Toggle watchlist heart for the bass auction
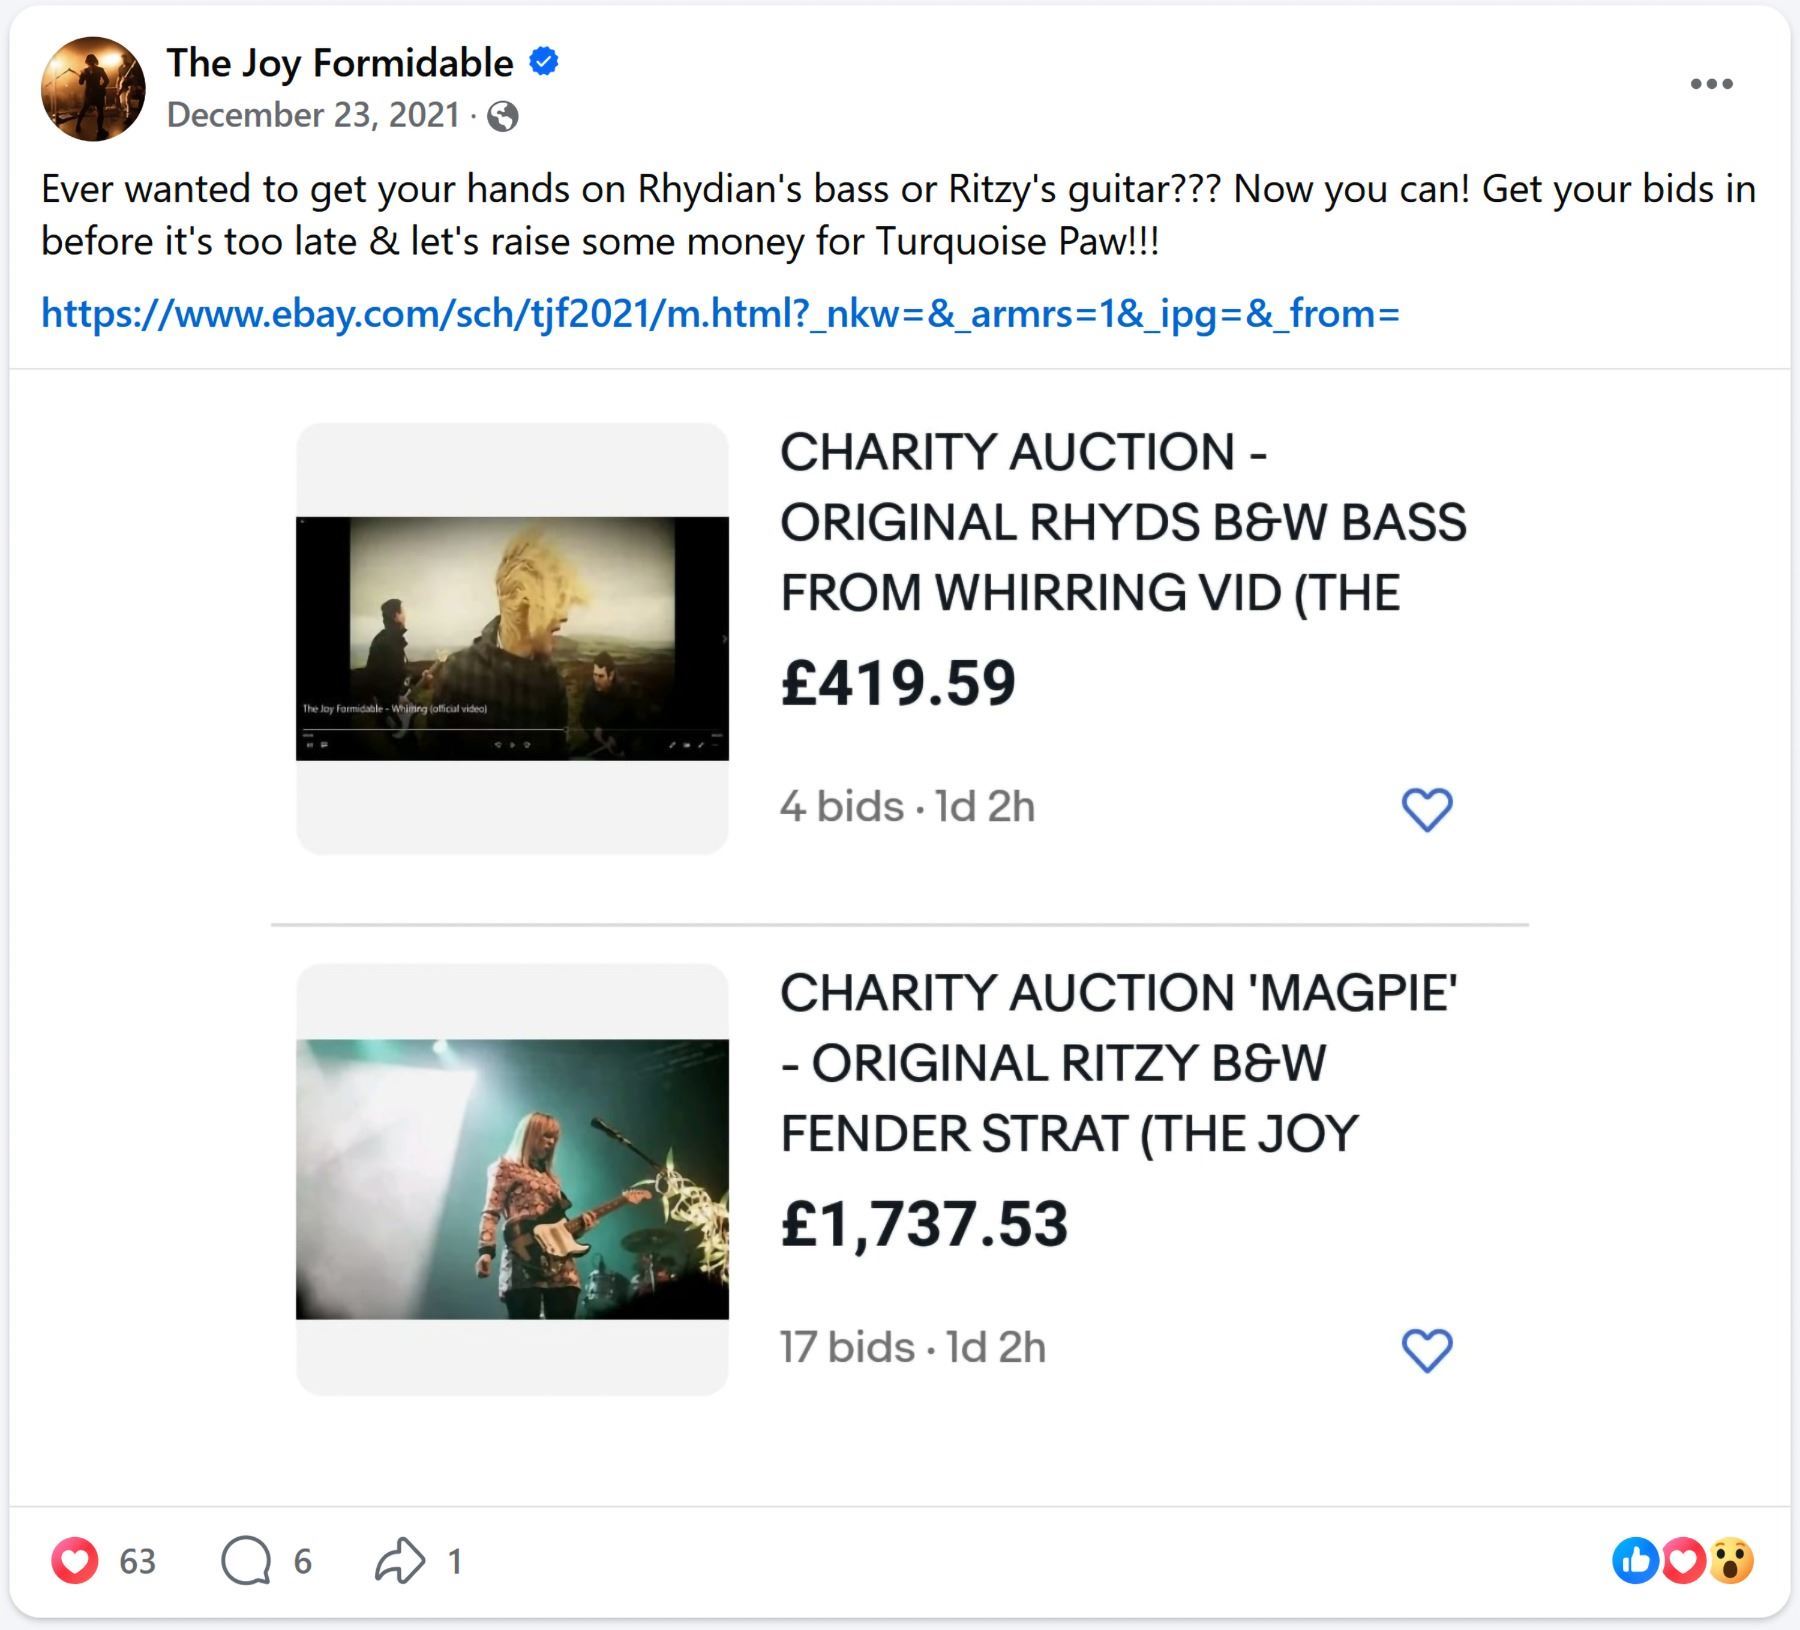Viewport: 1800px width, 1630px height. click(x=1427, y=809)
